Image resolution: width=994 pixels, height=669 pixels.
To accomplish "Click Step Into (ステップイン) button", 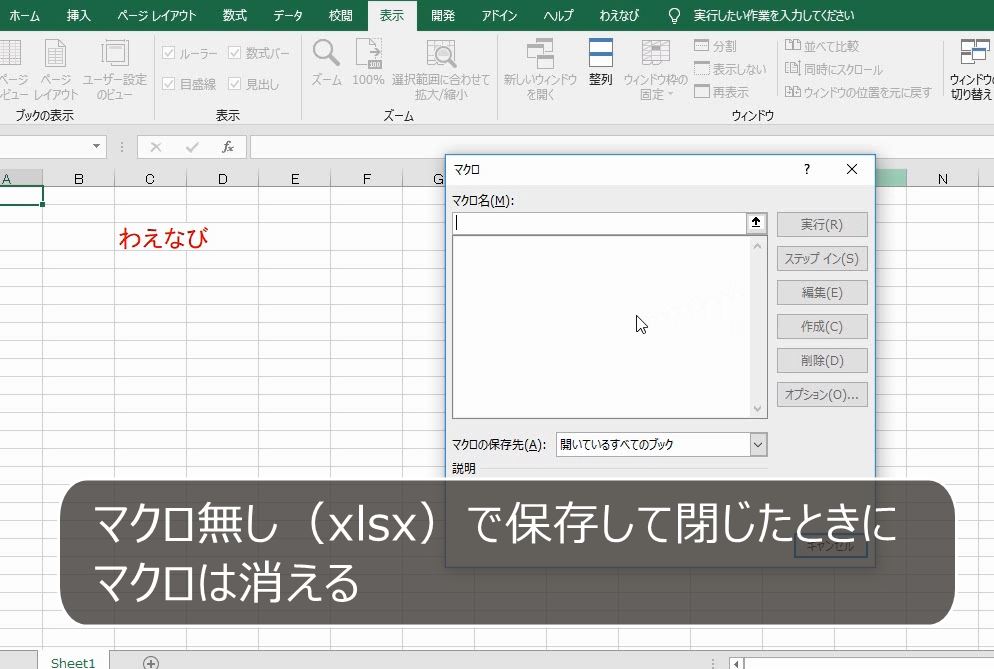I will tap(822, 259).
